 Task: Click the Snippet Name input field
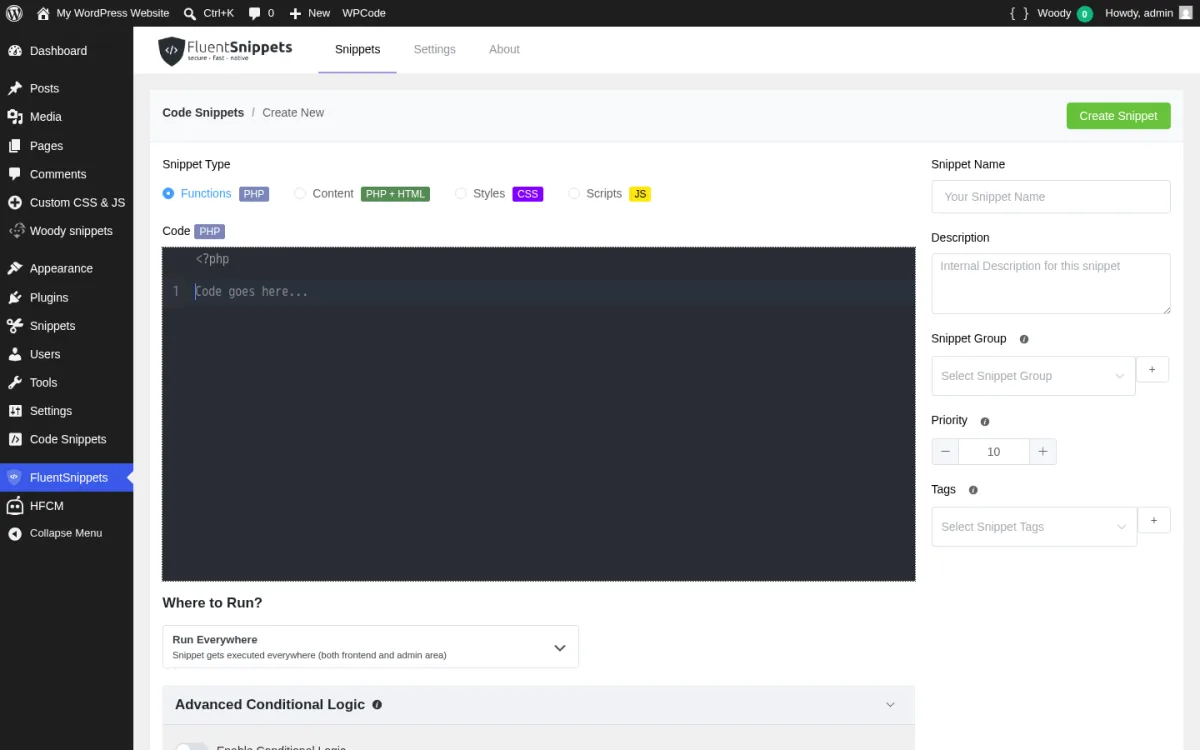click(x=1050, y=197)
